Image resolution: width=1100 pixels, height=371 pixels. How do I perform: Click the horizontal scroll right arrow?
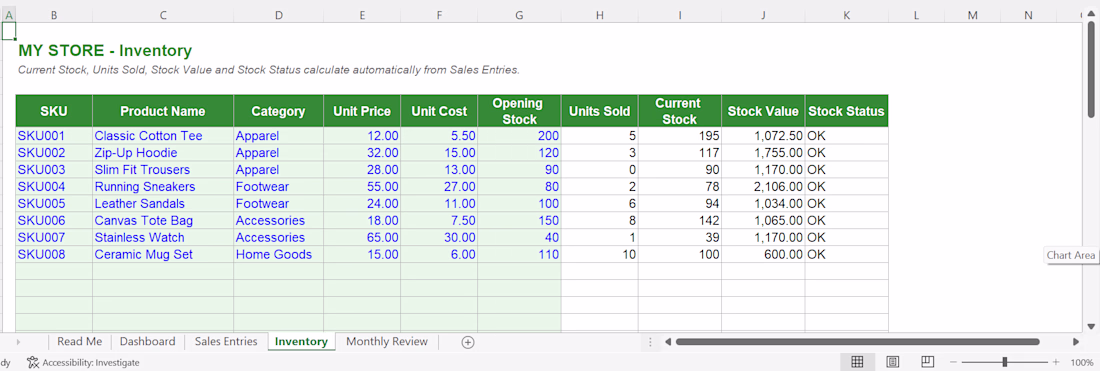point(1076,342)
